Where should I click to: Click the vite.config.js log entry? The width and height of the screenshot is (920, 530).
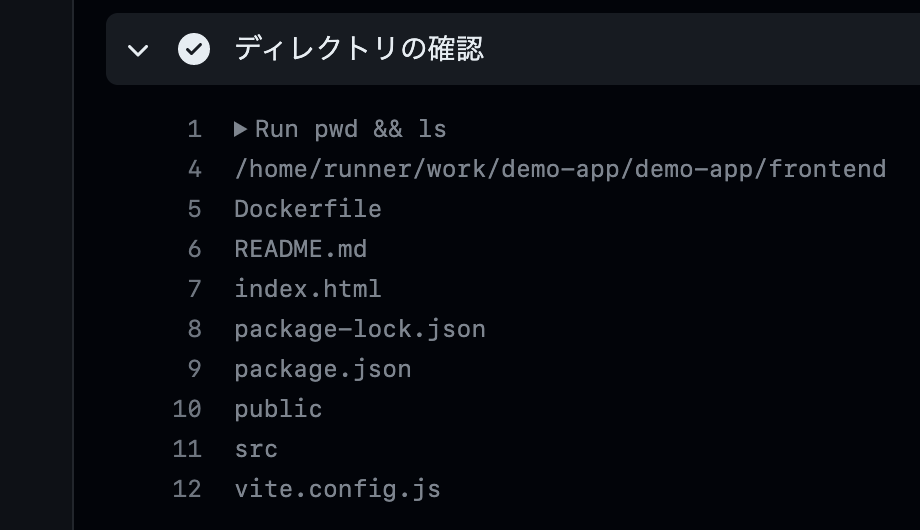tap(338, 489)
